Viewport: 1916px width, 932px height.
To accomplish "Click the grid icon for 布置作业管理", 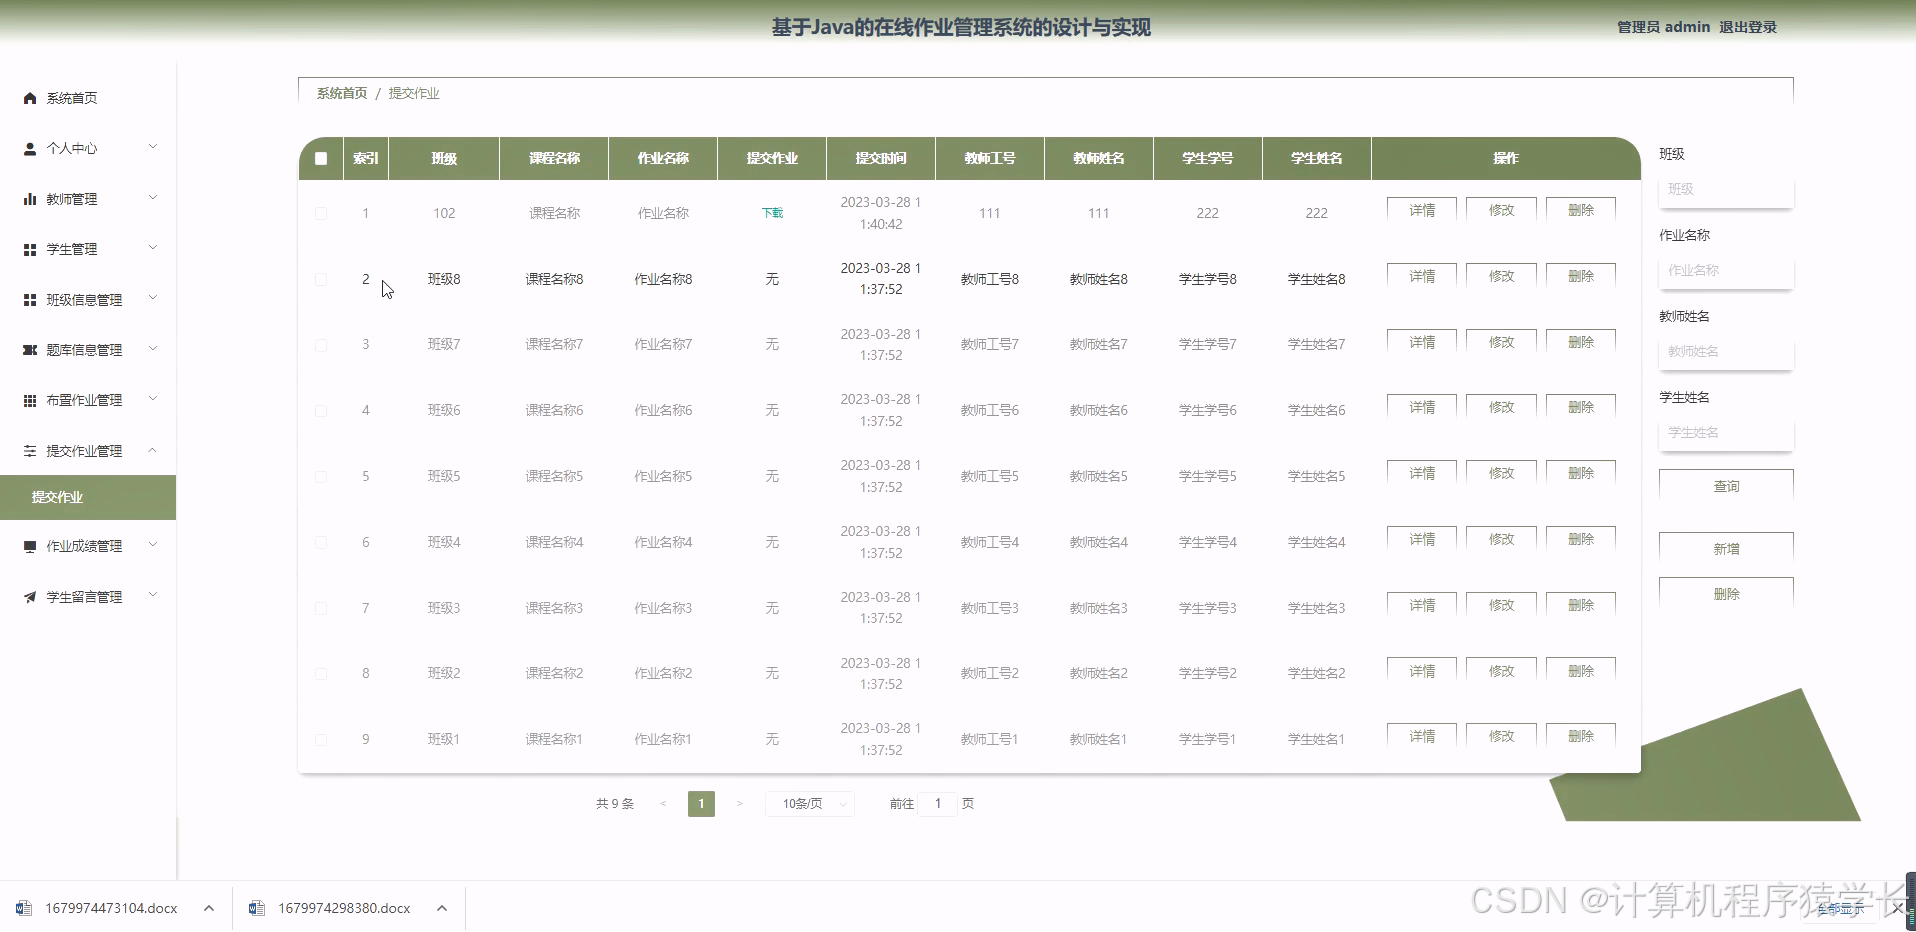I will (30, 400).
